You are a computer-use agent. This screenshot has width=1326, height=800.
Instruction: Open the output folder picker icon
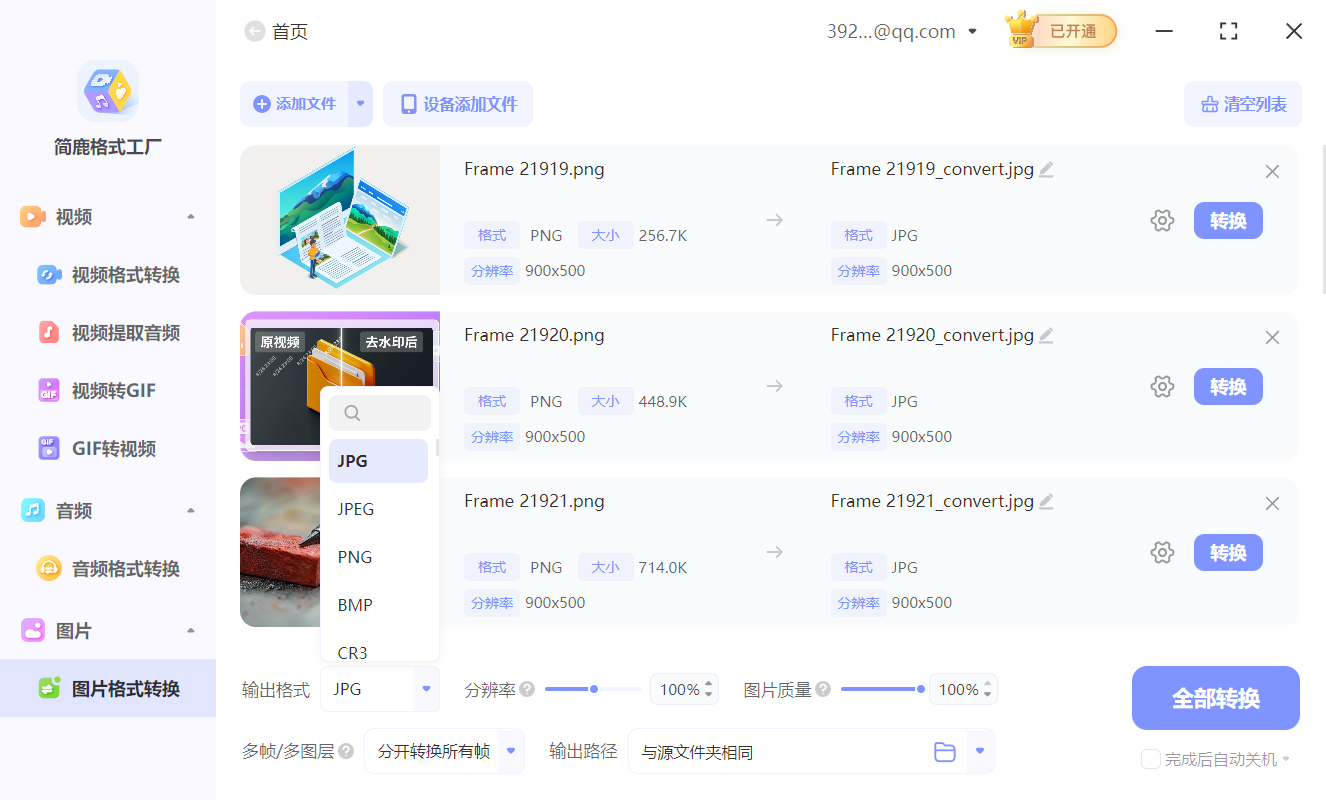click(945, 751)
